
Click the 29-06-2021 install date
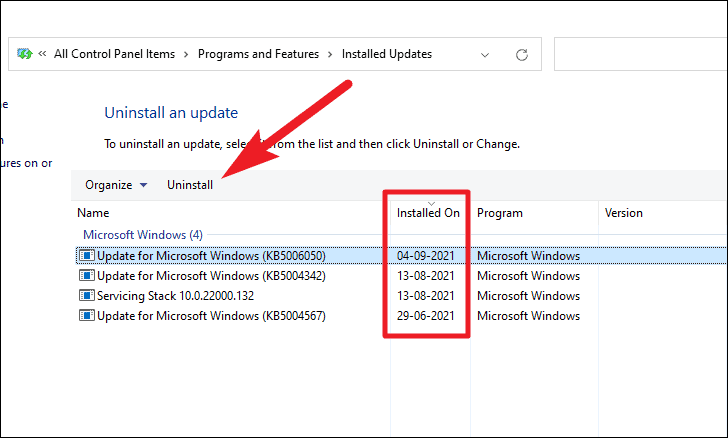click(425, 315)
